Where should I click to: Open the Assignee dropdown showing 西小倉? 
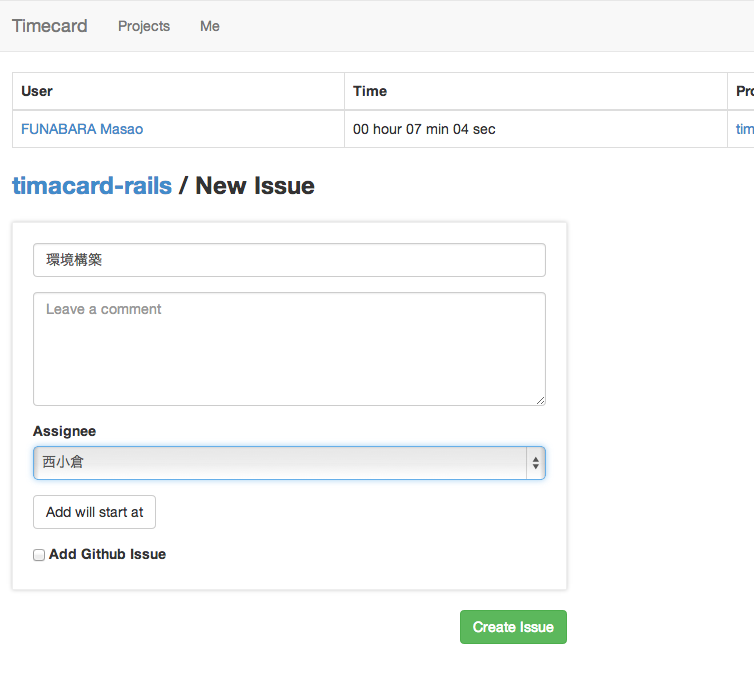(x=280, y=463)
